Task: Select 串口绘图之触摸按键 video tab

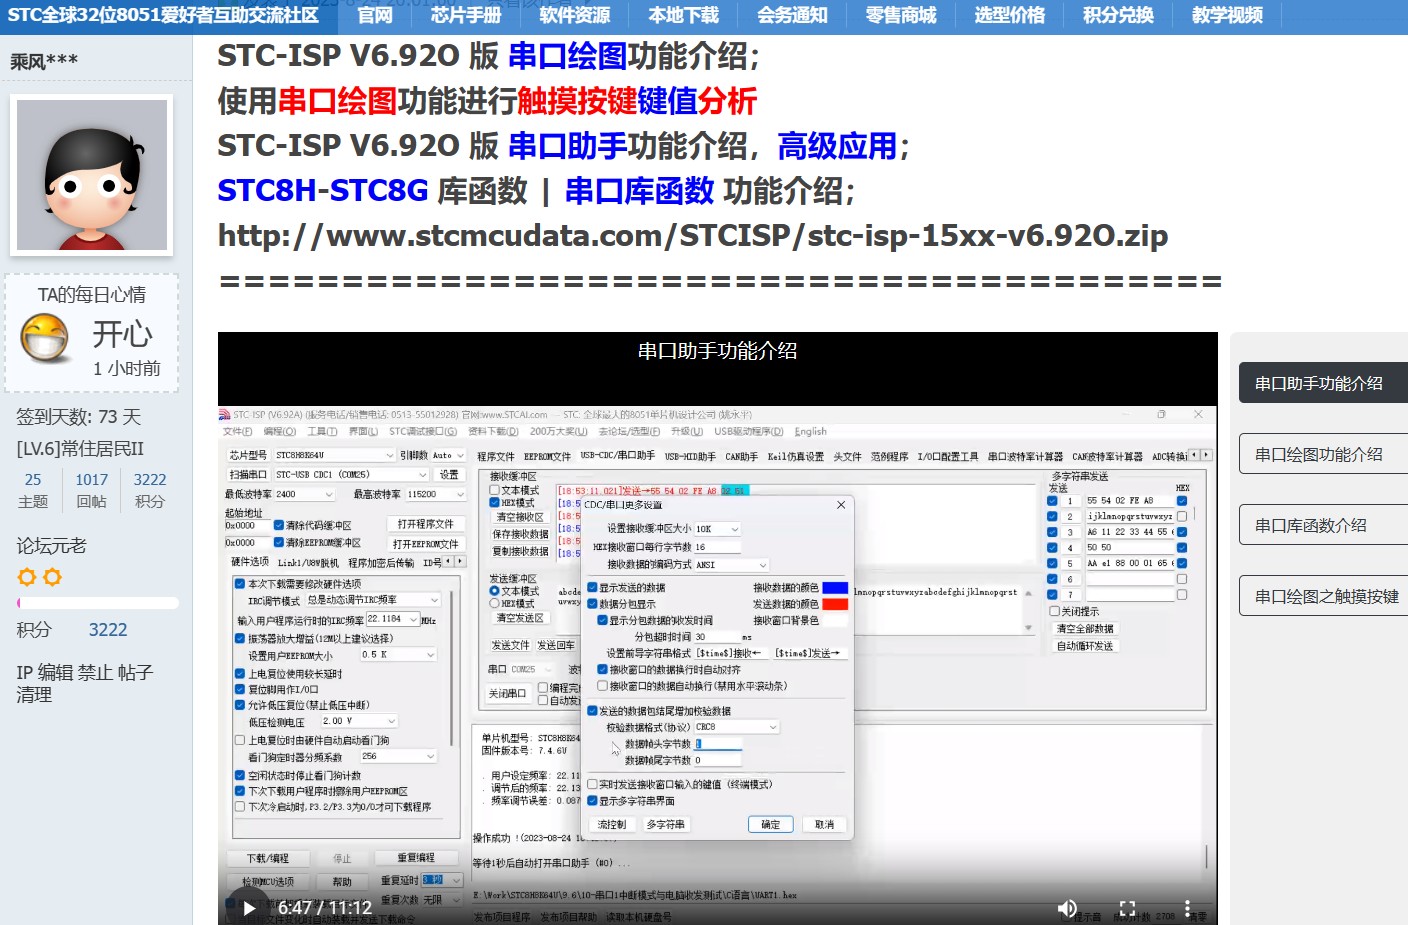Action: pos(1323,596)
